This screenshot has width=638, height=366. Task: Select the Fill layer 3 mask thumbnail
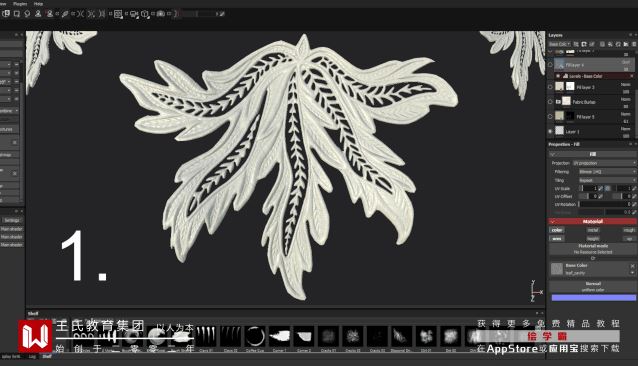(570, 87)
